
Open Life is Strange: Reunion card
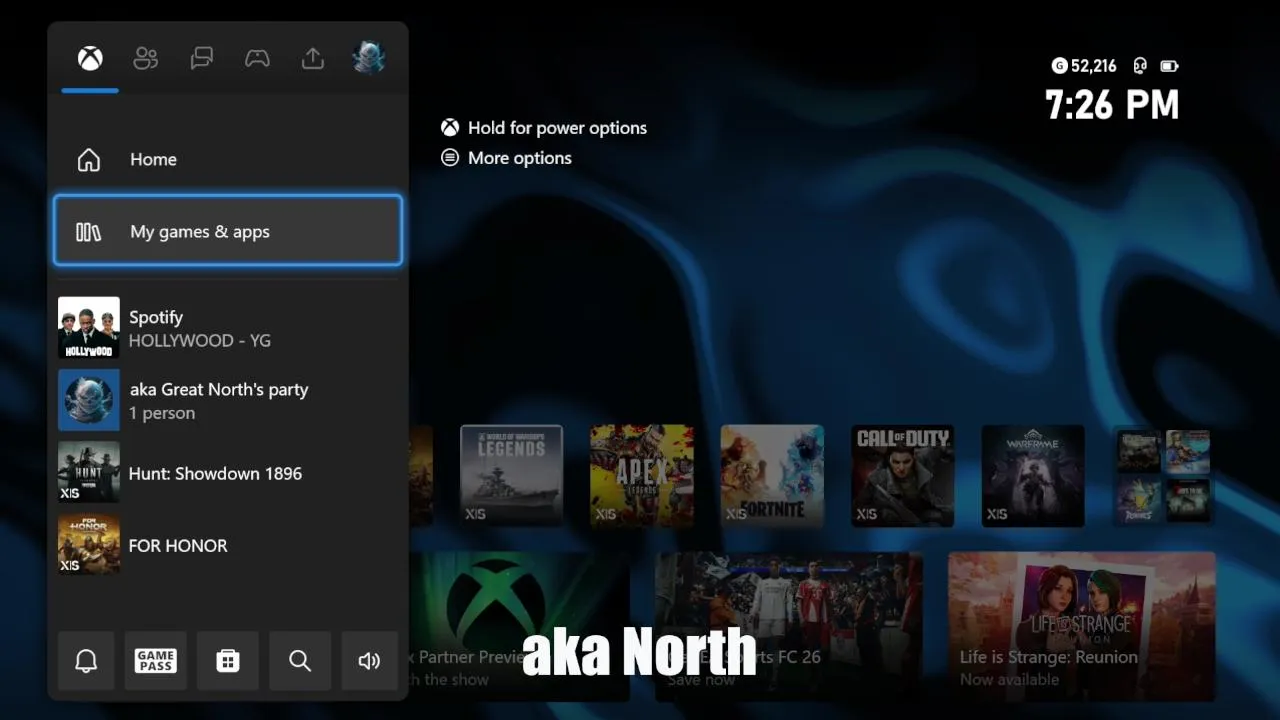[1082, 626]
